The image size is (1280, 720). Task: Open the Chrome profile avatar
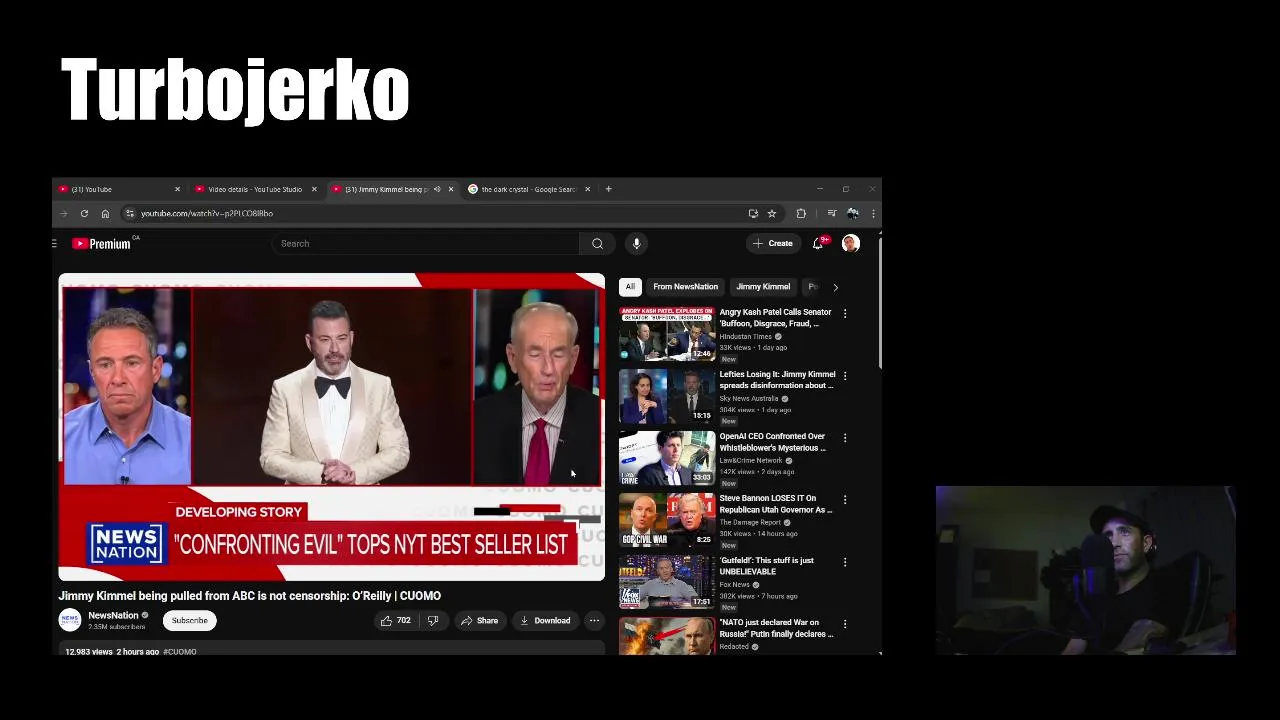852,213
